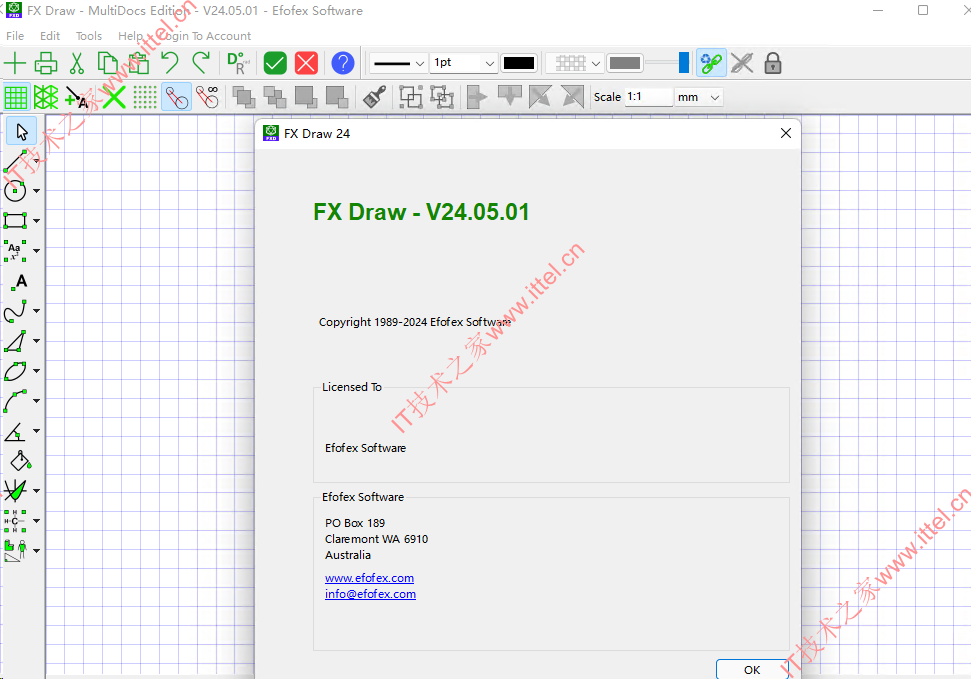
Task: Choose the pointer Select tool
Action: coord(22,131)
